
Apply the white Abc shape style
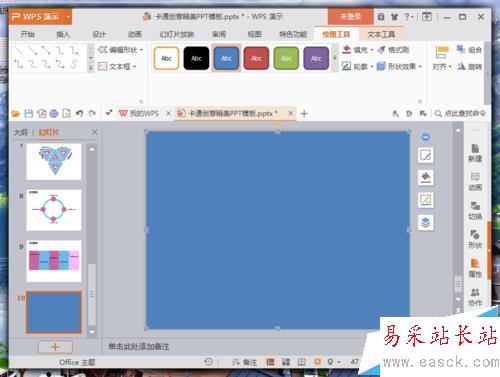click(167, 58)
